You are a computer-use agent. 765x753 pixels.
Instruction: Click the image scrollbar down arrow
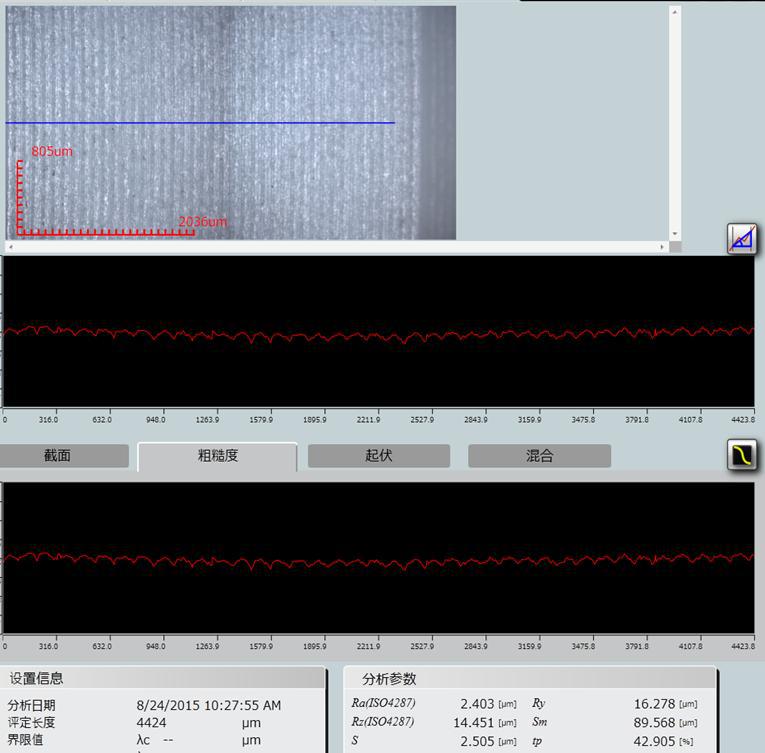(x=675, y=234)
